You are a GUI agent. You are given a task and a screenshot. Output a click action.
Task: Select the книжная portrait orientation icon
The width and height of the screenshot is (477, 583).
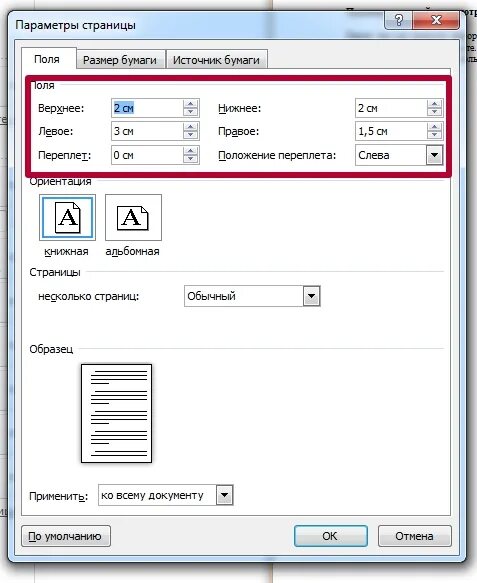[x=67, y=218]
